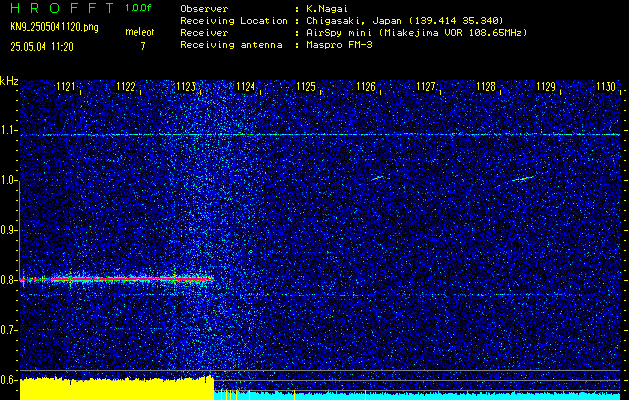
Task: Click the HROFFT program title
Action: pyautogui.click(x=63, y=8)
